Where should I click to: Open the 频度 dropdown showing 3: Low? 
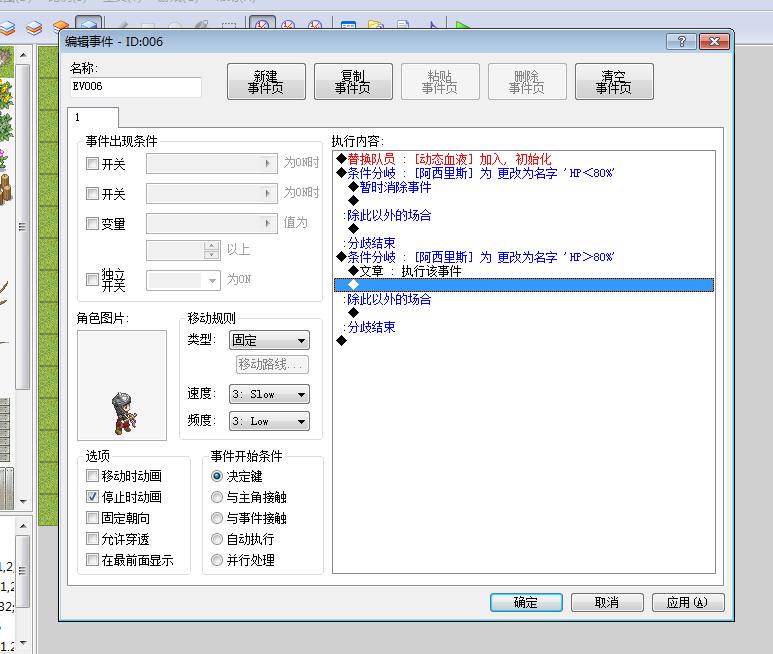coord(269,421)
